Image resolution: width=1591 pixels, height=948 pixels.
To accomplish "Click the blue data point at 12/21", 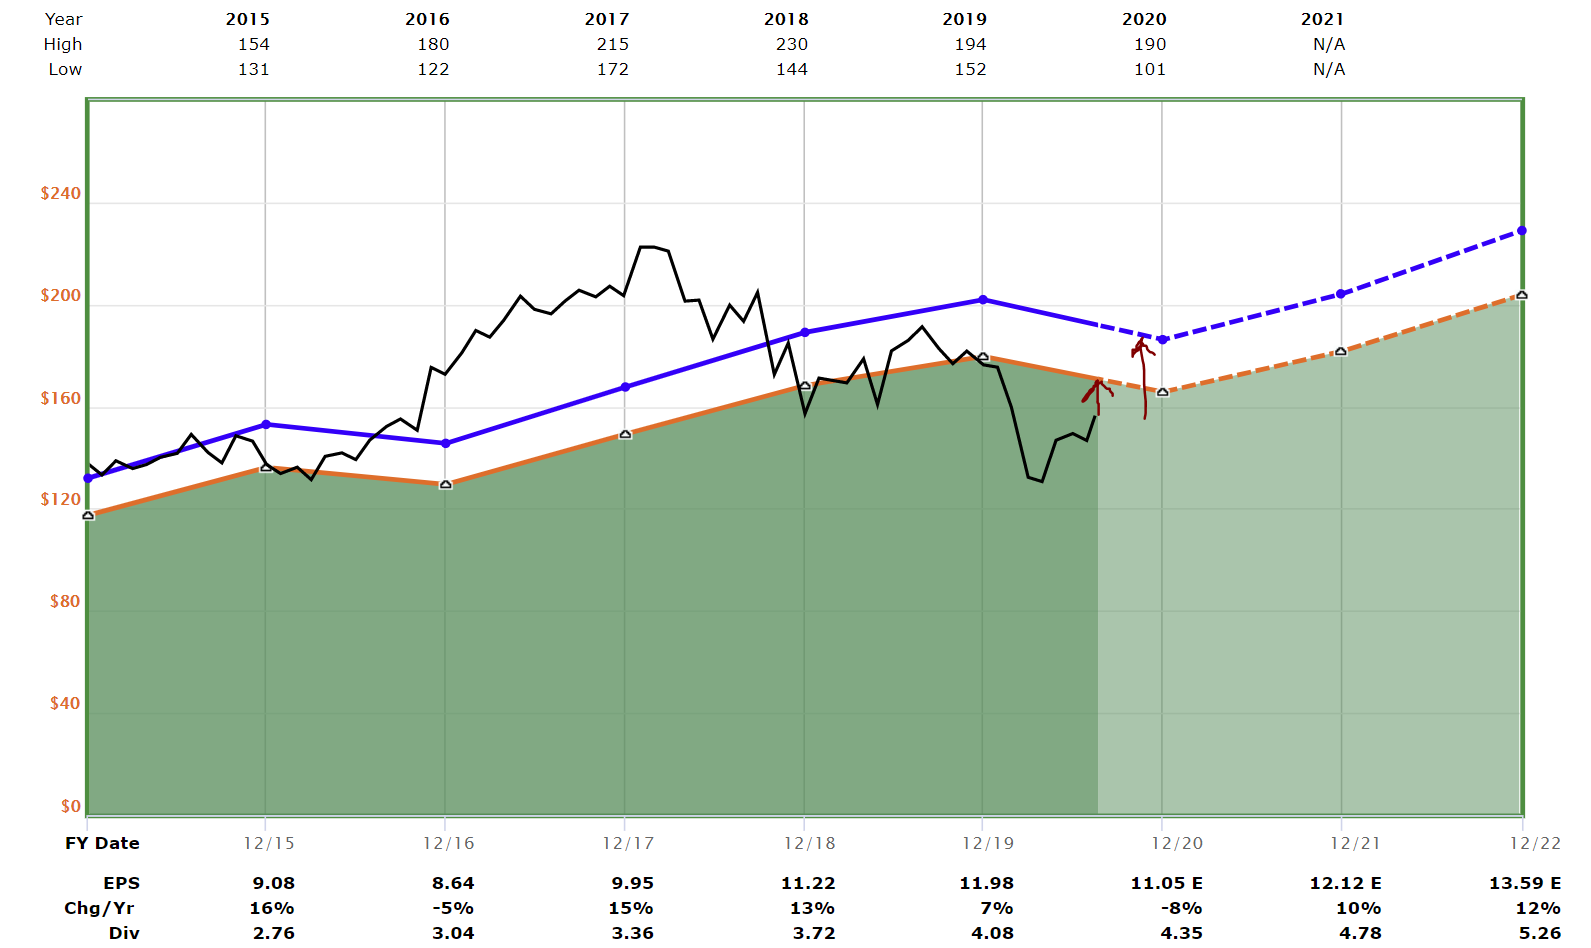I will (x=1341, y=294).
